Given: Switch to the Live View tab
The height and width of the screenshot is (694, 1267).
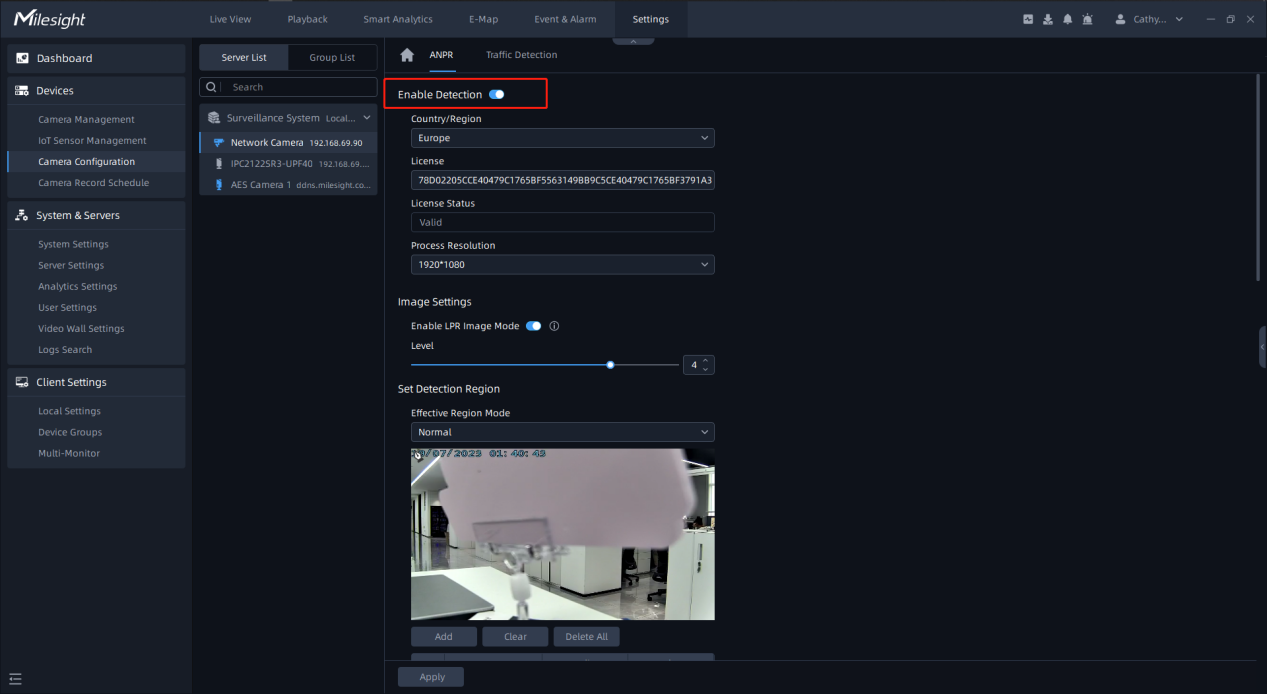Looking at the screenshot, I should (231, 19).
